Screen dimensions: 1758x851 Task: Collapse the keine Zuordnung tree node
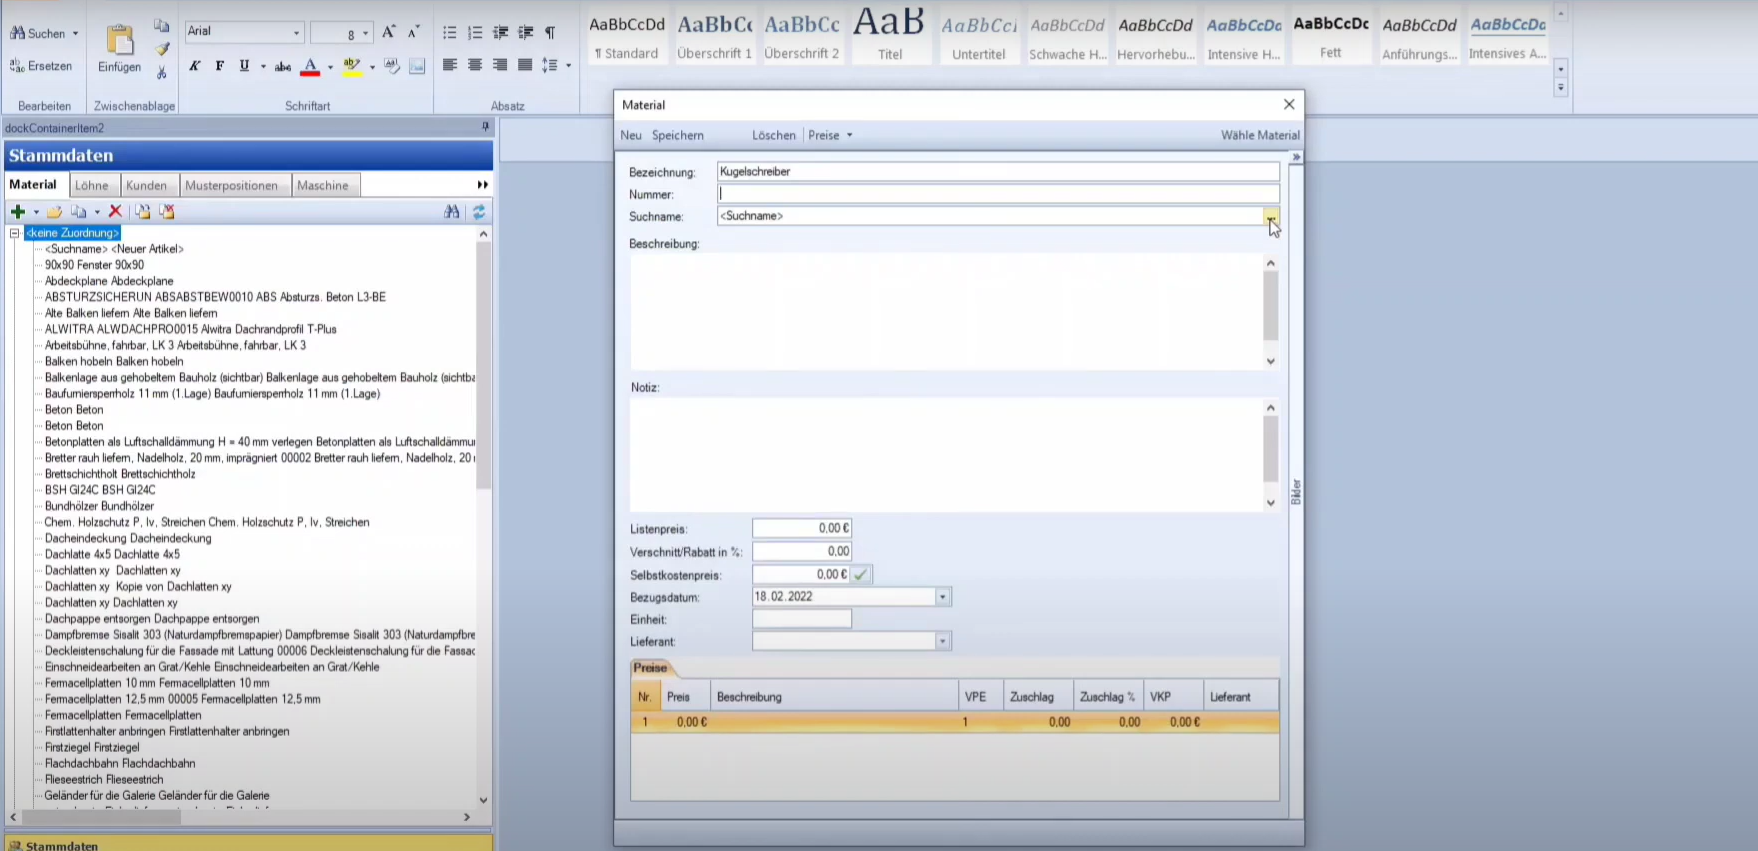(x=15, y=233)
